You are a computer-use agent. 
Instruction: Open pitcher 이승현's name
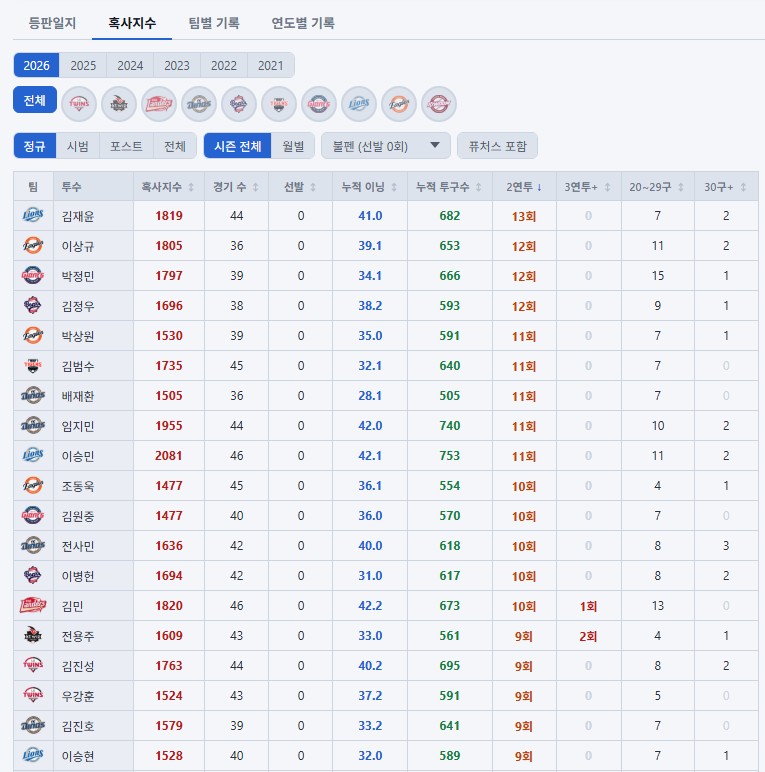click(x=78, y=756)
